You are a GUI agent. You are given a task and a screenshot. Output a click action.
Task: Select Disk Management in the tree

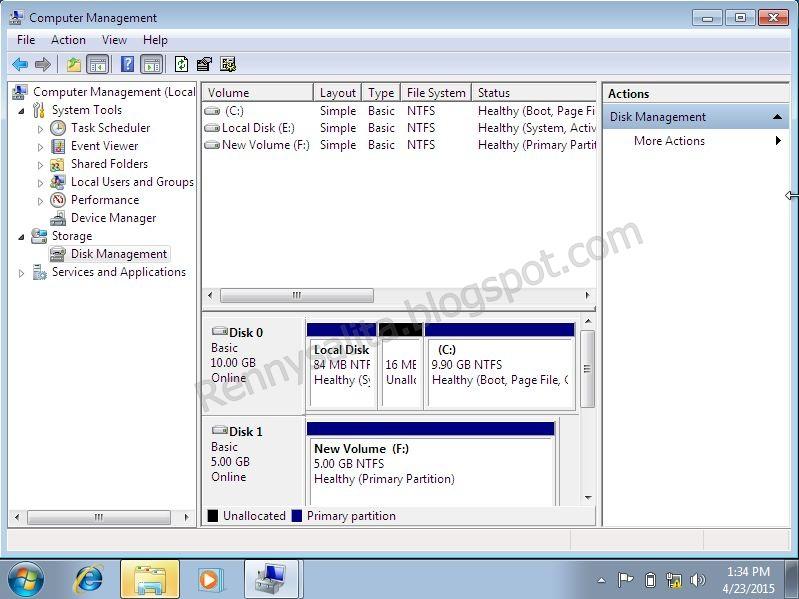pyautogui.click(x=119, y=254)
